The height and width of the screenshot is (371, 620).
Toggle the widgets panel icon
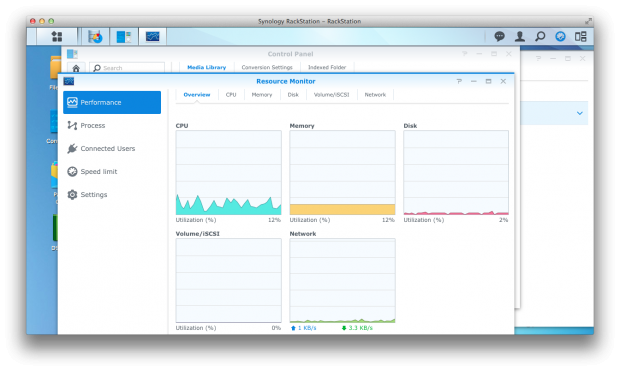[580, 36]
